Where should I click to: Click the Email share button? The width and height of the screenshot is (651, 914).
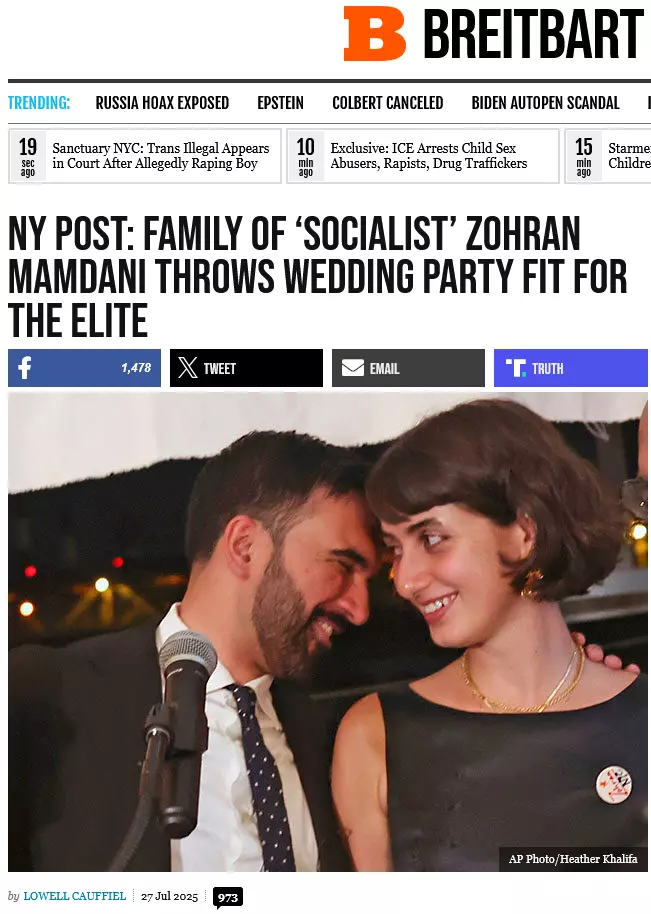409,368
